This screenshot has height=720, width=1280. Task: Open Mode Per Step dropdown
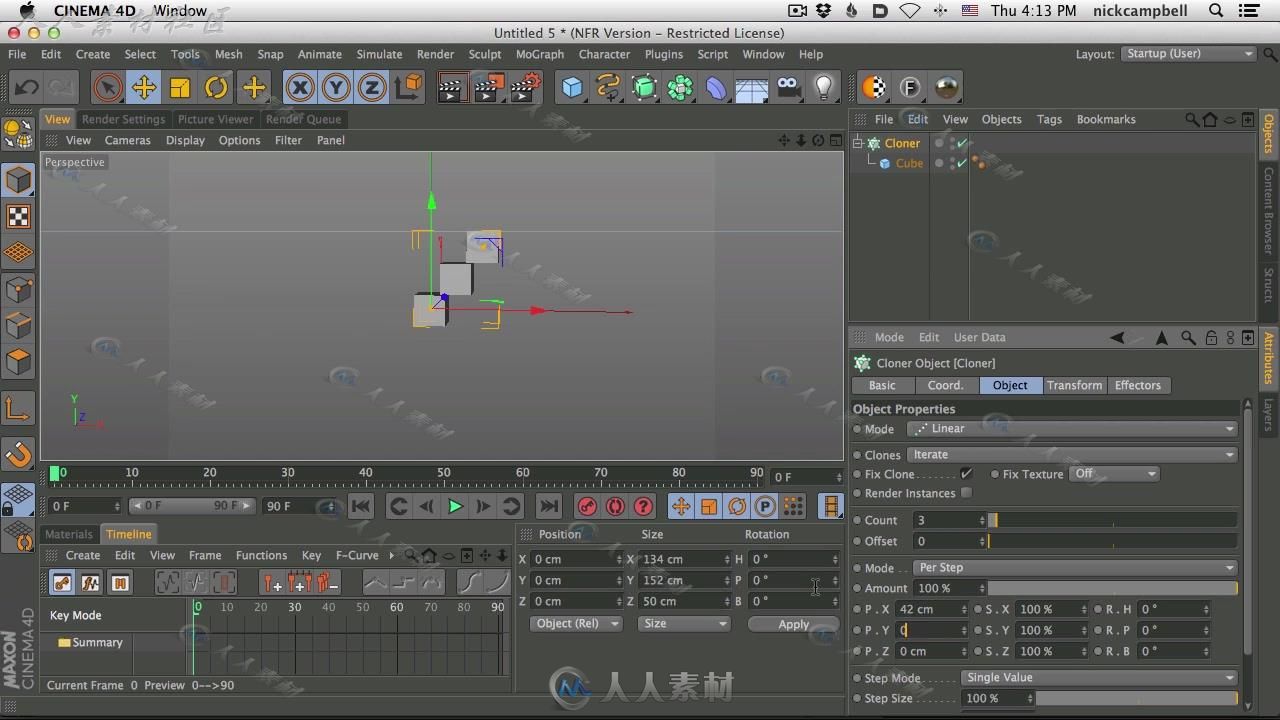pos(1075,567)
